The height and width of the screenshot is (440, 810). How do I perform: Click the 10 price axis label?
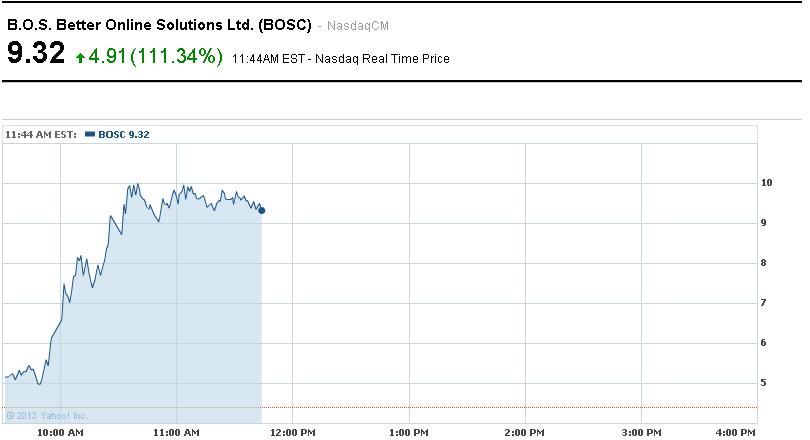click(x=767, y=183)
